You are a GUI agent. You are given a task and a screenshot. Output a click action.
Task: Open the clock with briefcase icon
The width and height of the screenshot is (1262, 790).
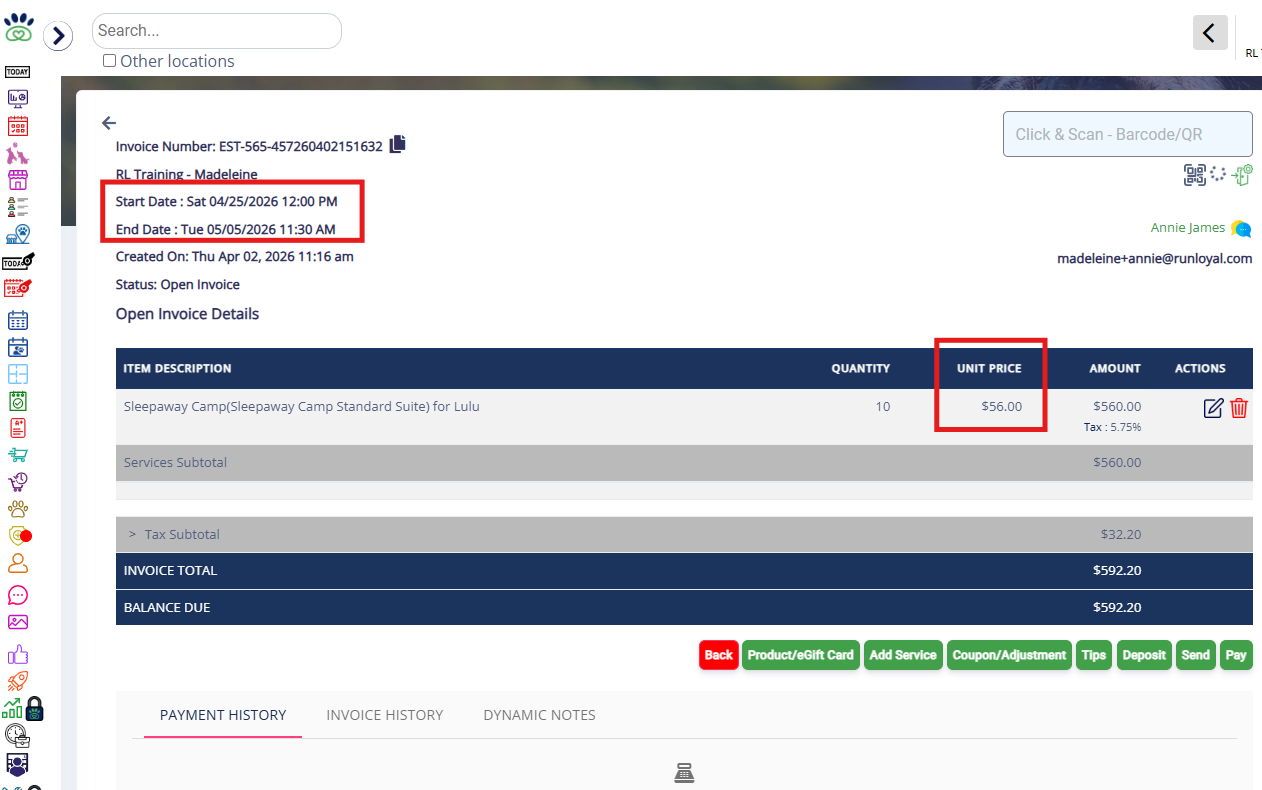click(x=17, y=736)
